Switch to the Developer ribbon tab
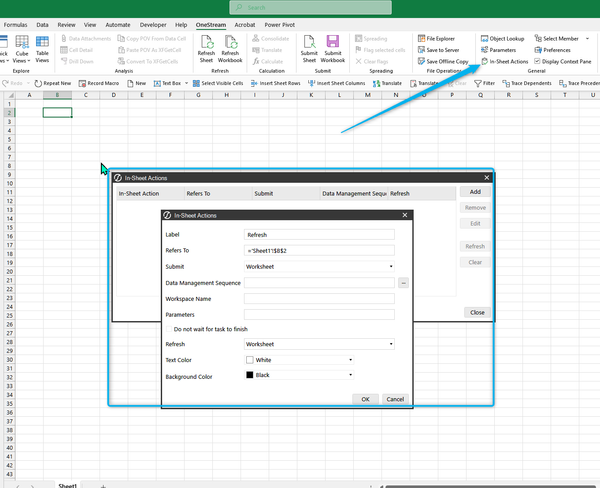The height and width of the screenshot is (488, 600). (x=152, y=22)
